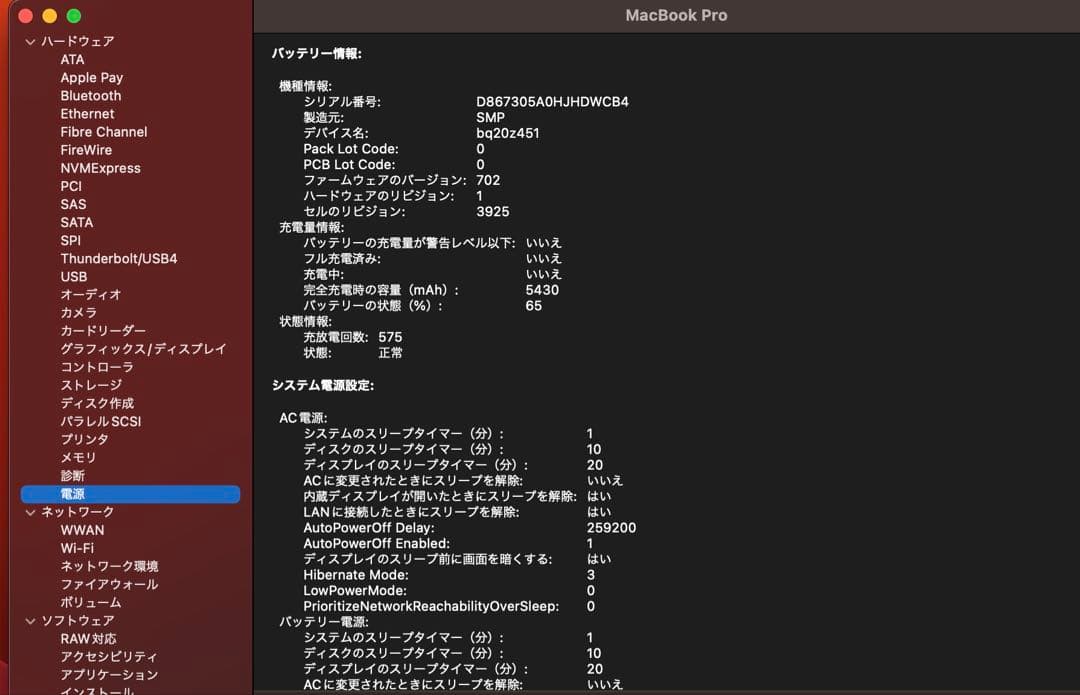Click device name bq20z451
The height and width of the screenshot is (695, 1080).
click(508, 133)
